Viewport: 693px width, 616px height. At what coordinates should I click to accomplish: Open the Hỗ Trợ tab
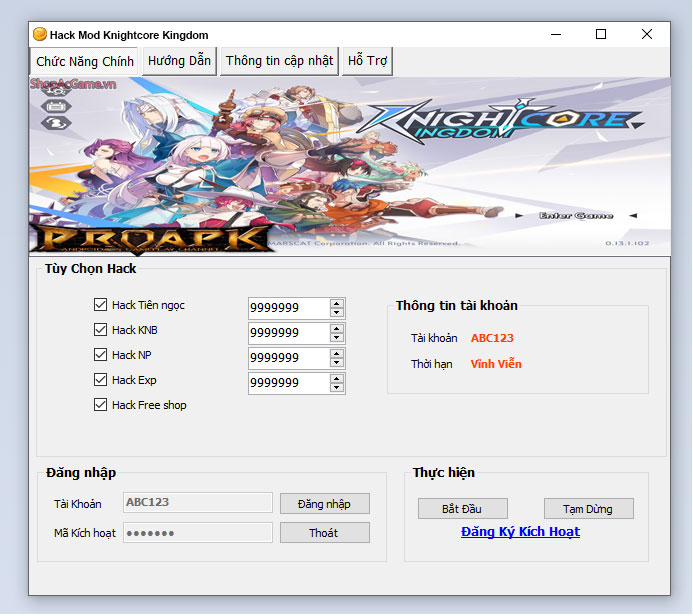(x=367, y=61)
